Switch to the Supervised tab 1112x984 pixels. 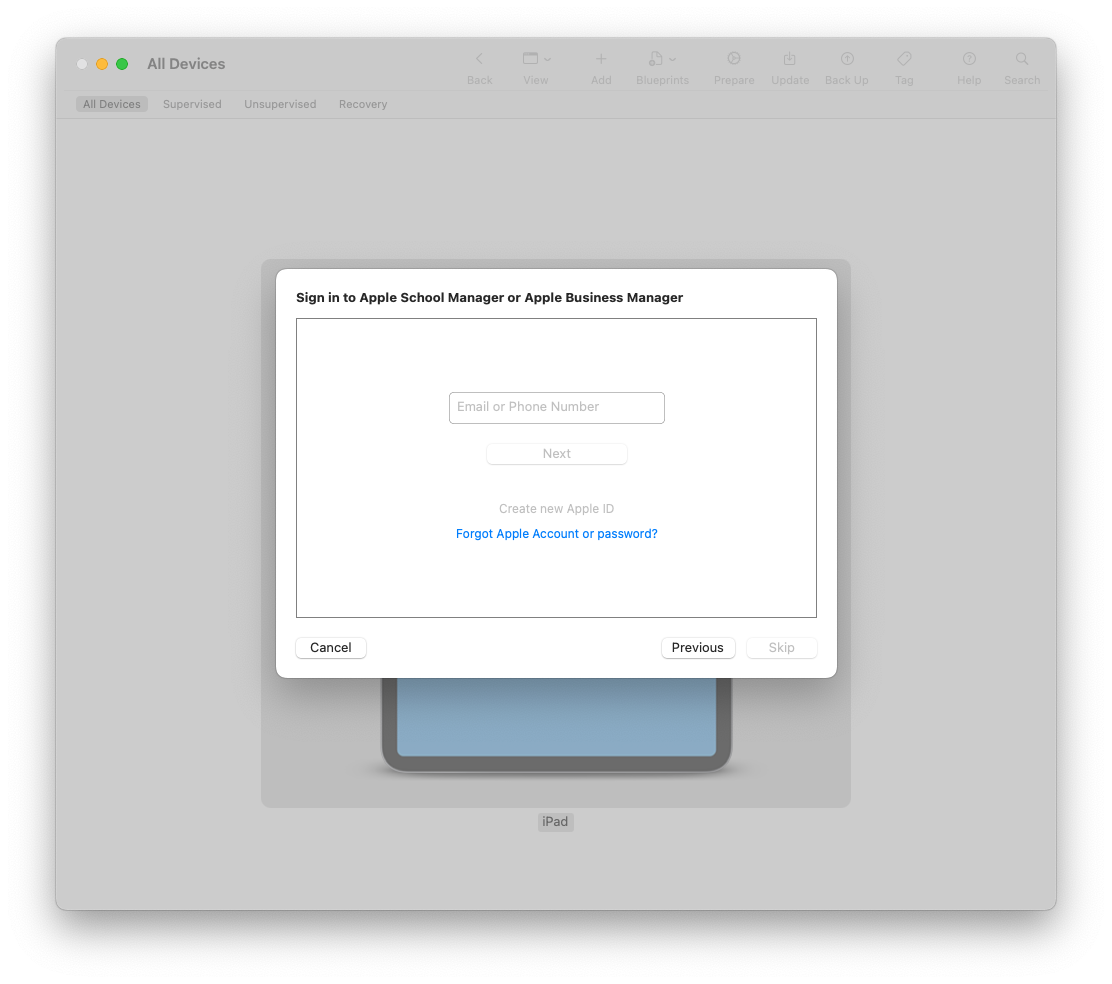(192, 104)
